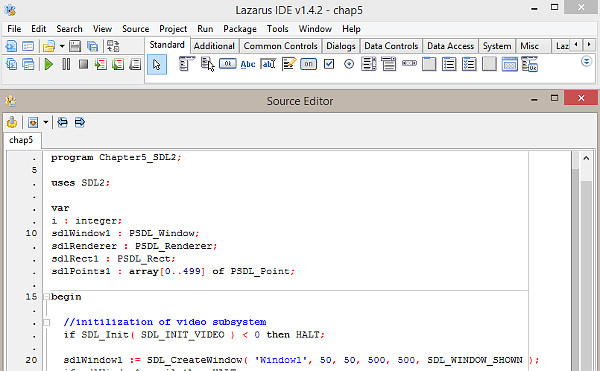Image resolution: width=600 pixels, height=371 pixels.
Task: Expand the component palette chevron button
Action: [x=586, y=61]
